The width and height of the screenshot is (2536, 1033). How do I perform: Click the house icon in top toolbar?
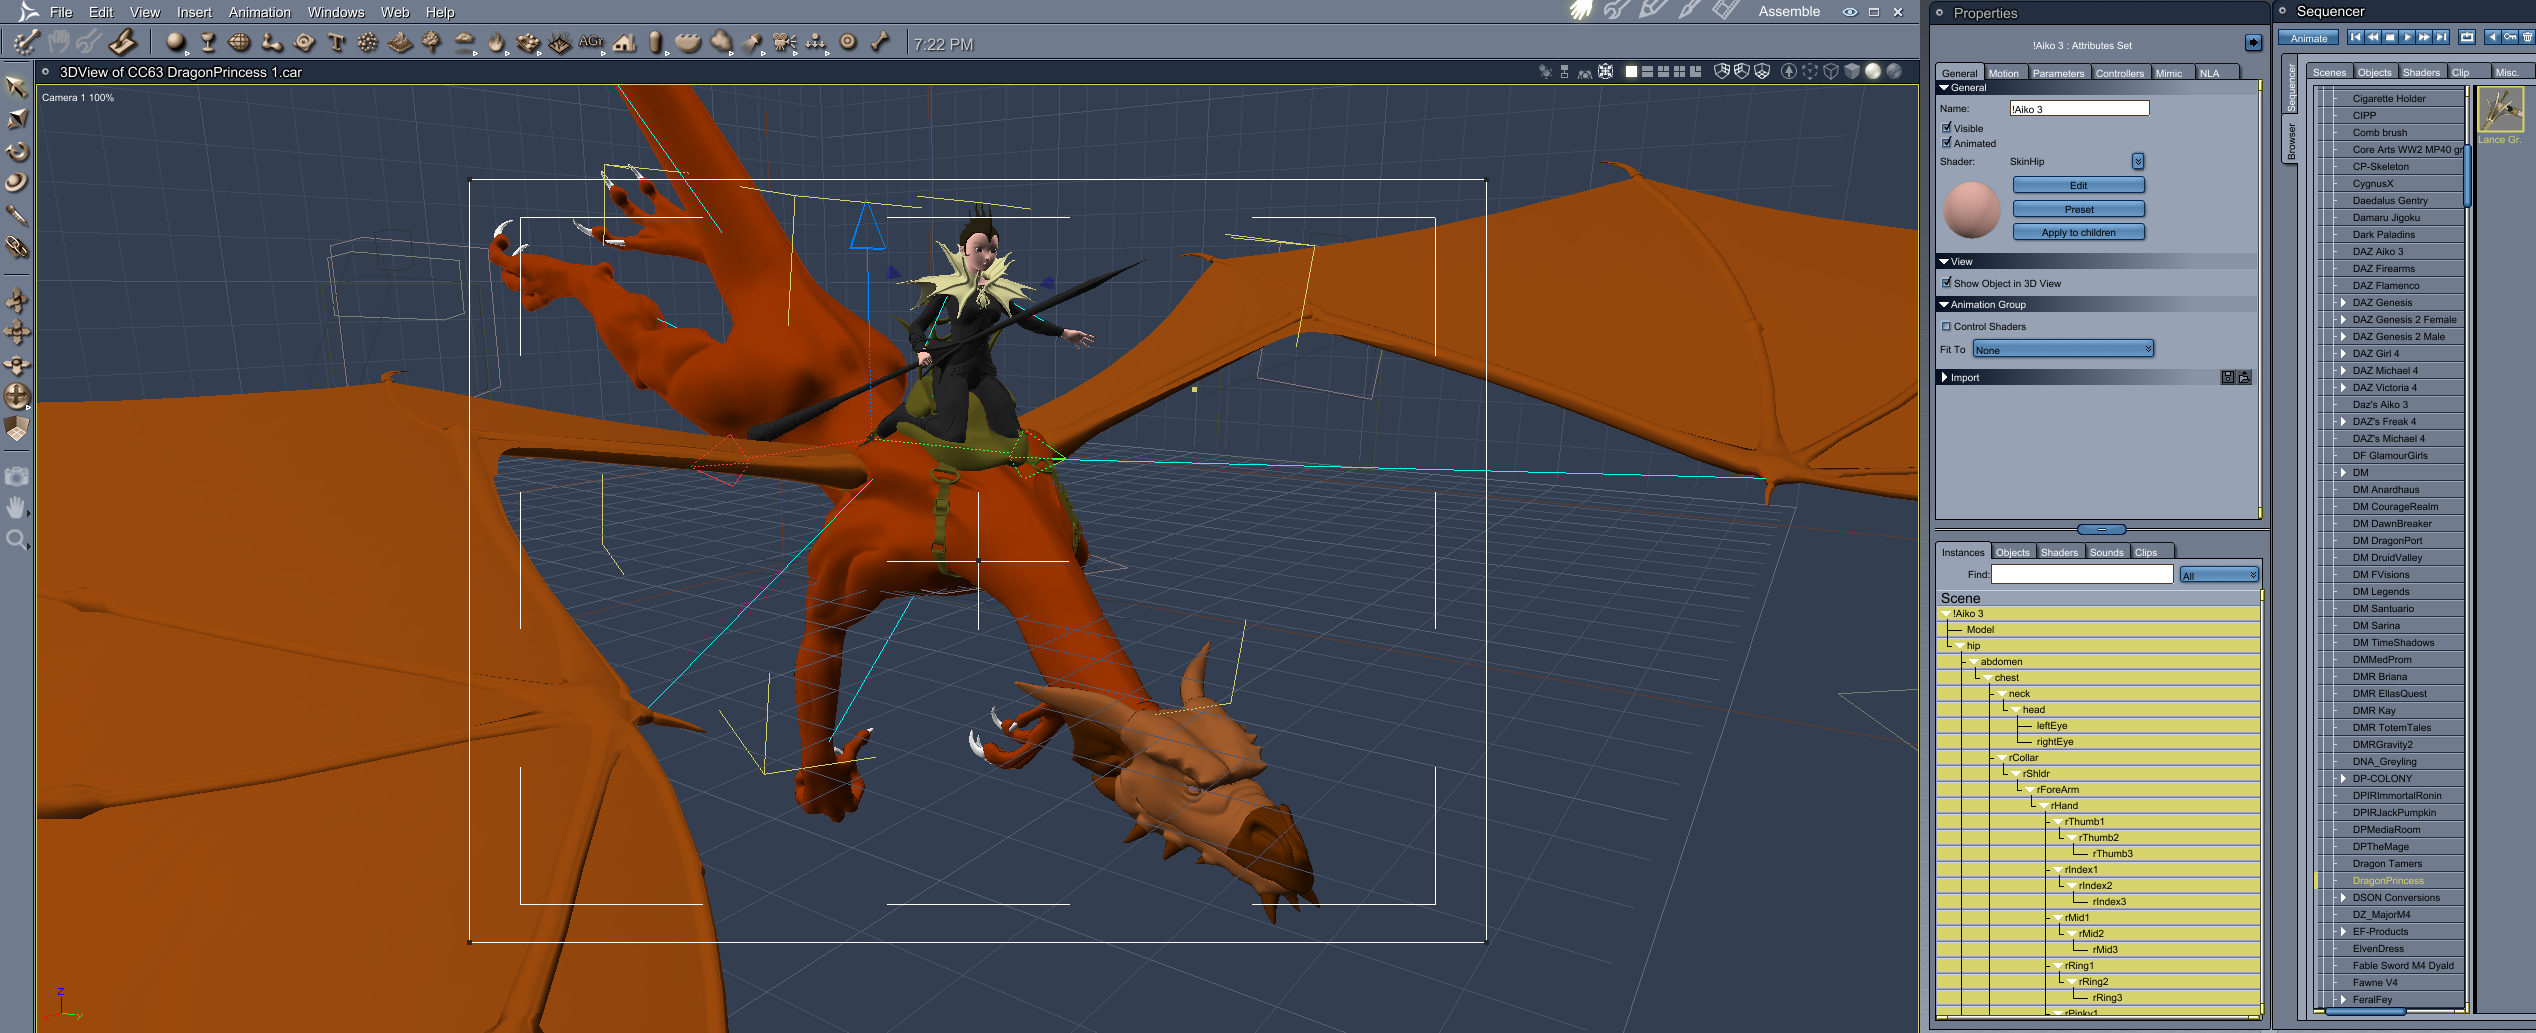[624, 43]
